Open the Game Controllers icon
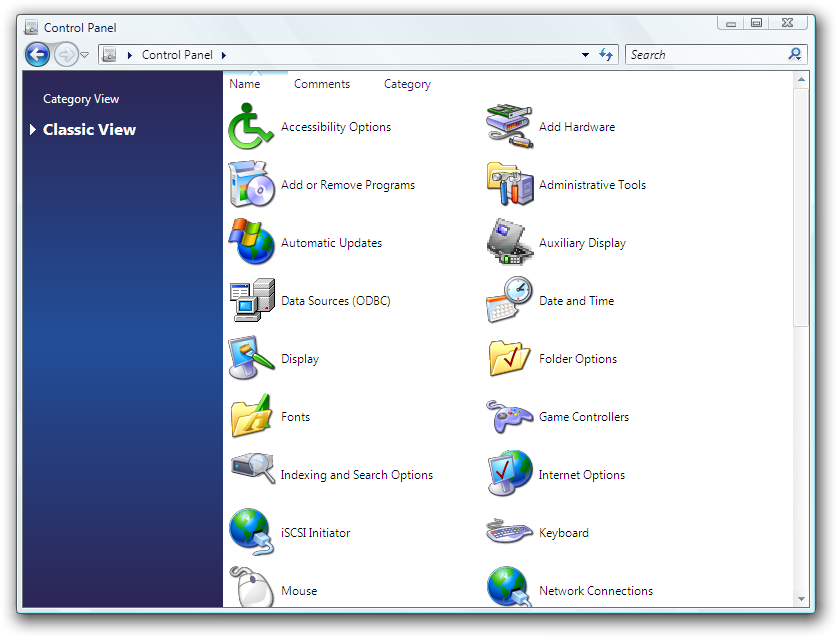The width and height of the screenshot is (838, 638). pos(509,417)
